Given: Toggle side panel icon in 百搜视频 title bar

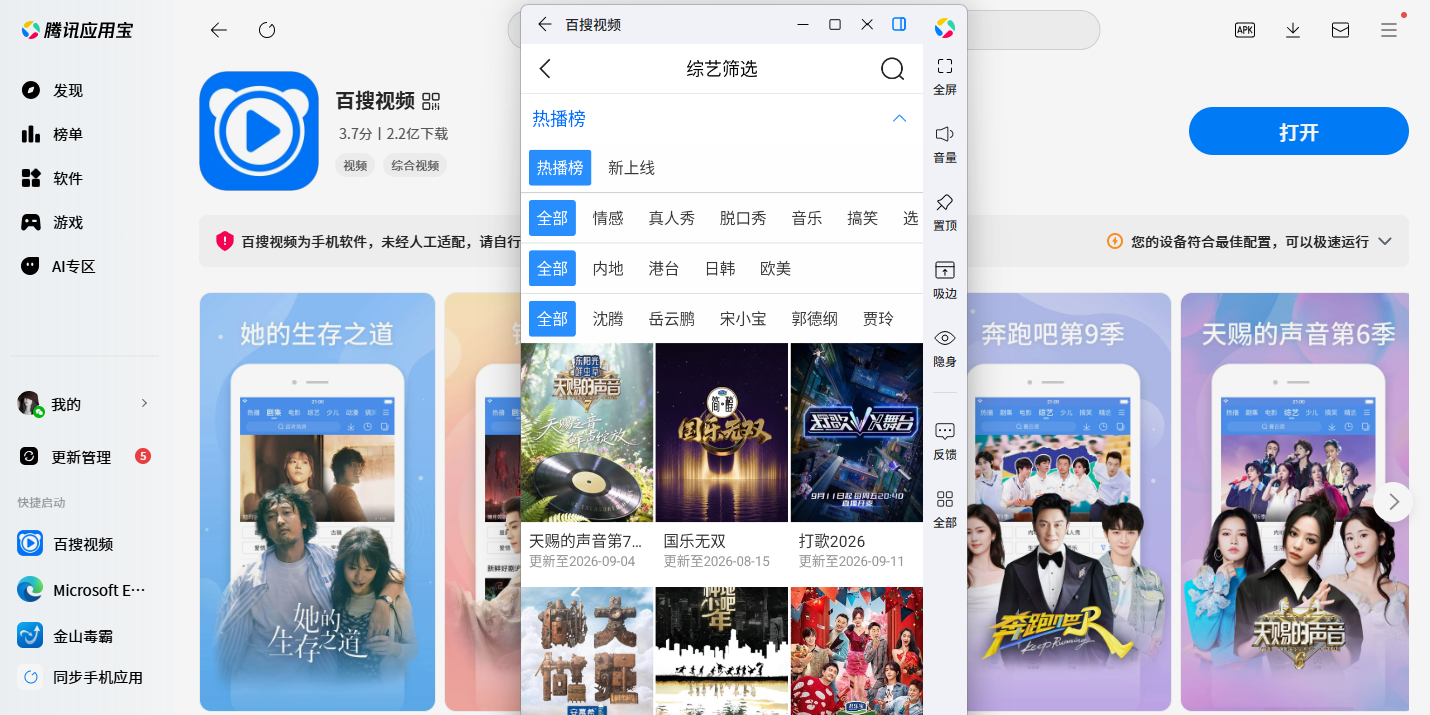Looking at the screenshot, I should 899,24.
